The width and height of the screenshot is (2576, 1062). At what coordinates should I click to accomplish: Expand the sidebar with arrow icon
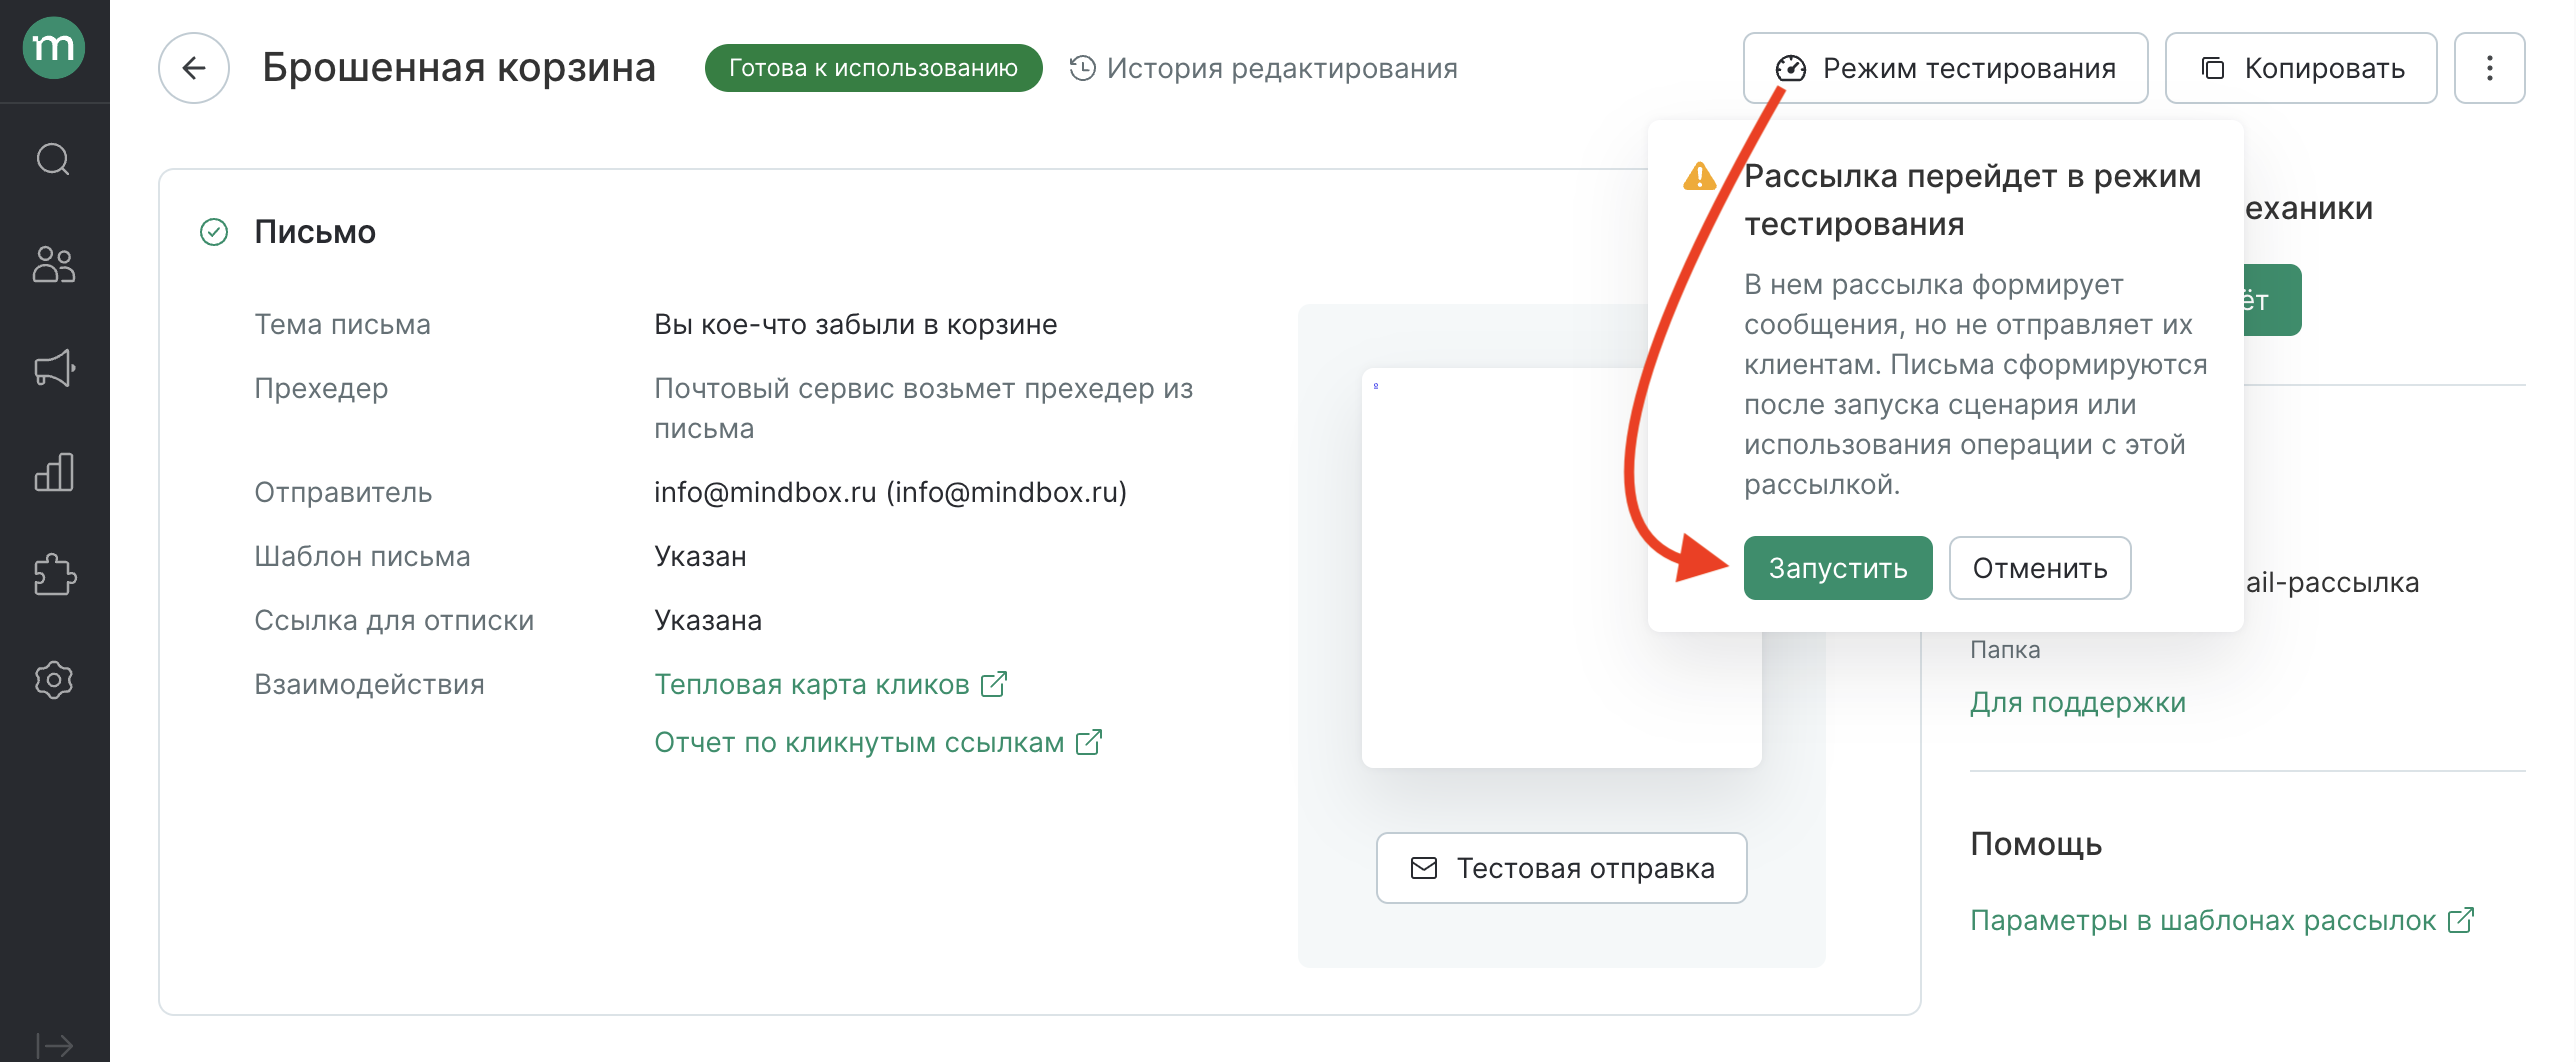(x=54, y=1045)
